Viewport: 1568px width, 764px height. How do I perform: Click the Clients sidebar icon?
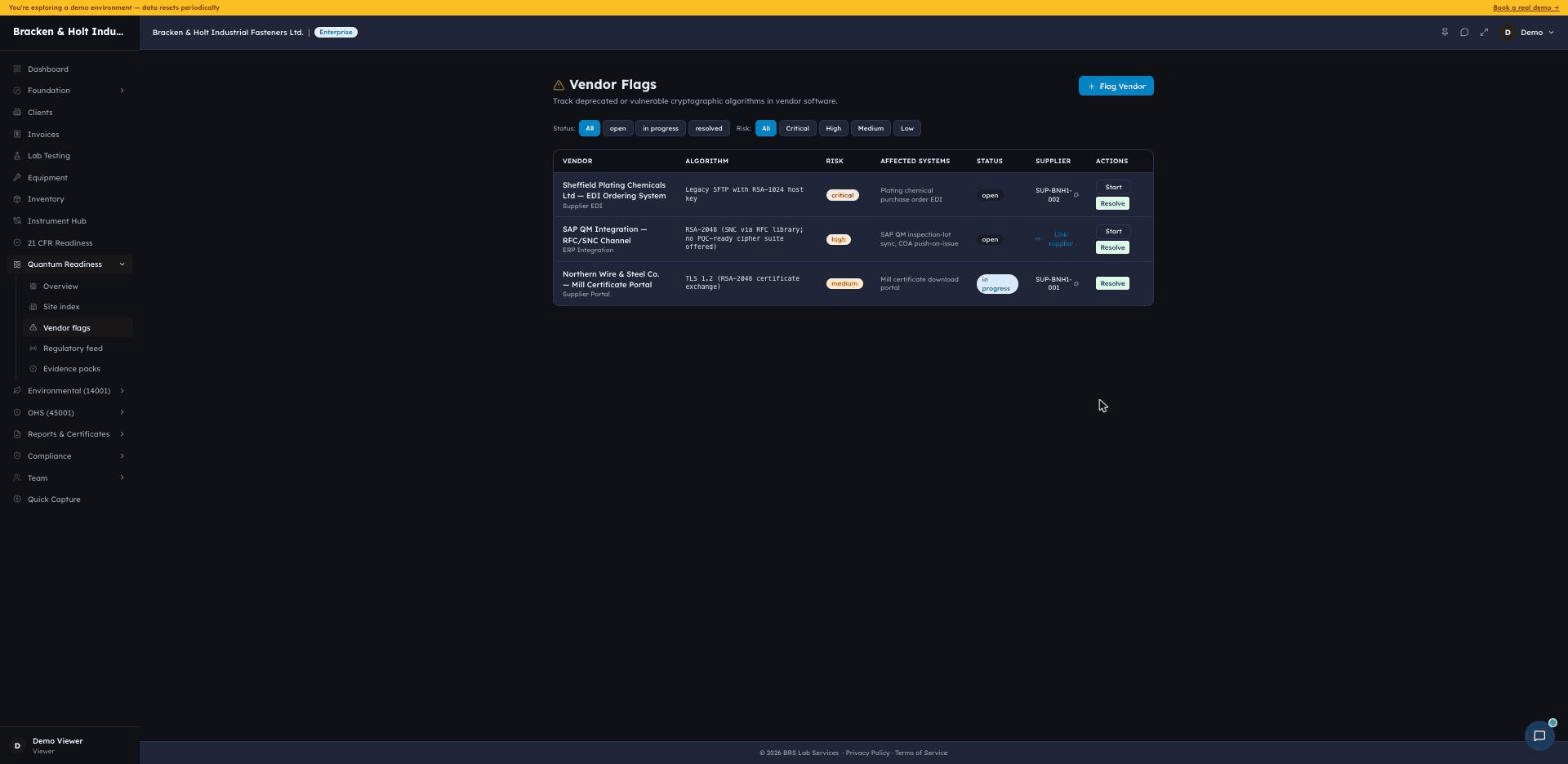point(18,112)
